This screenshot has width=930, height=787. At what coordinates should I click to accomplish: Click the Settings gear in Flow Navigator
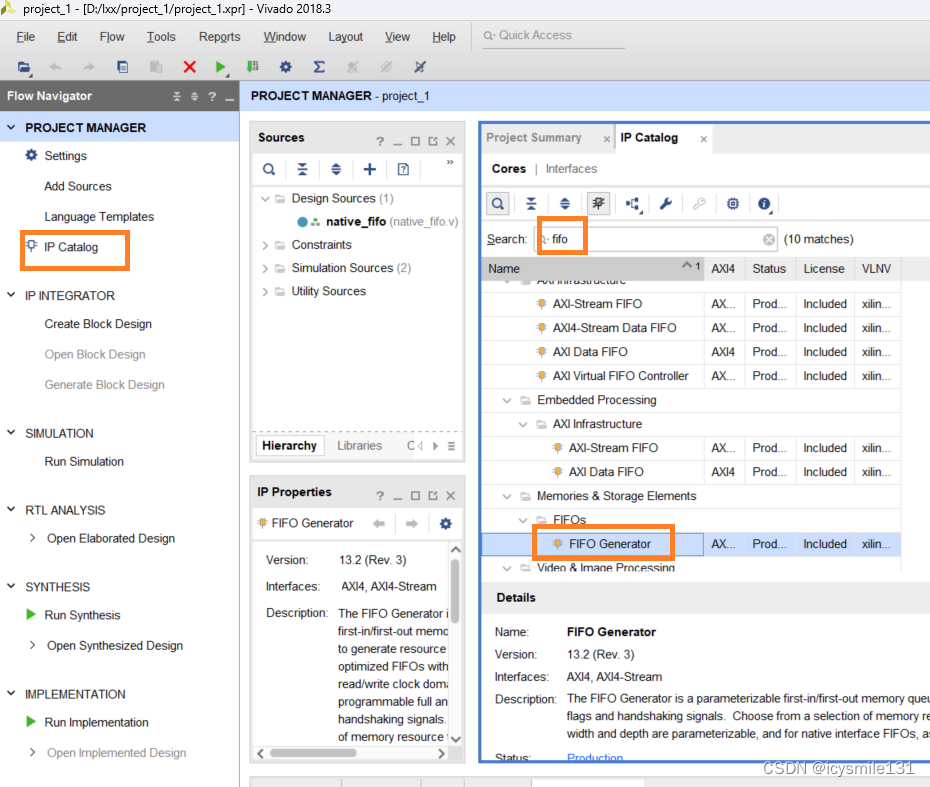pos(31,155)
